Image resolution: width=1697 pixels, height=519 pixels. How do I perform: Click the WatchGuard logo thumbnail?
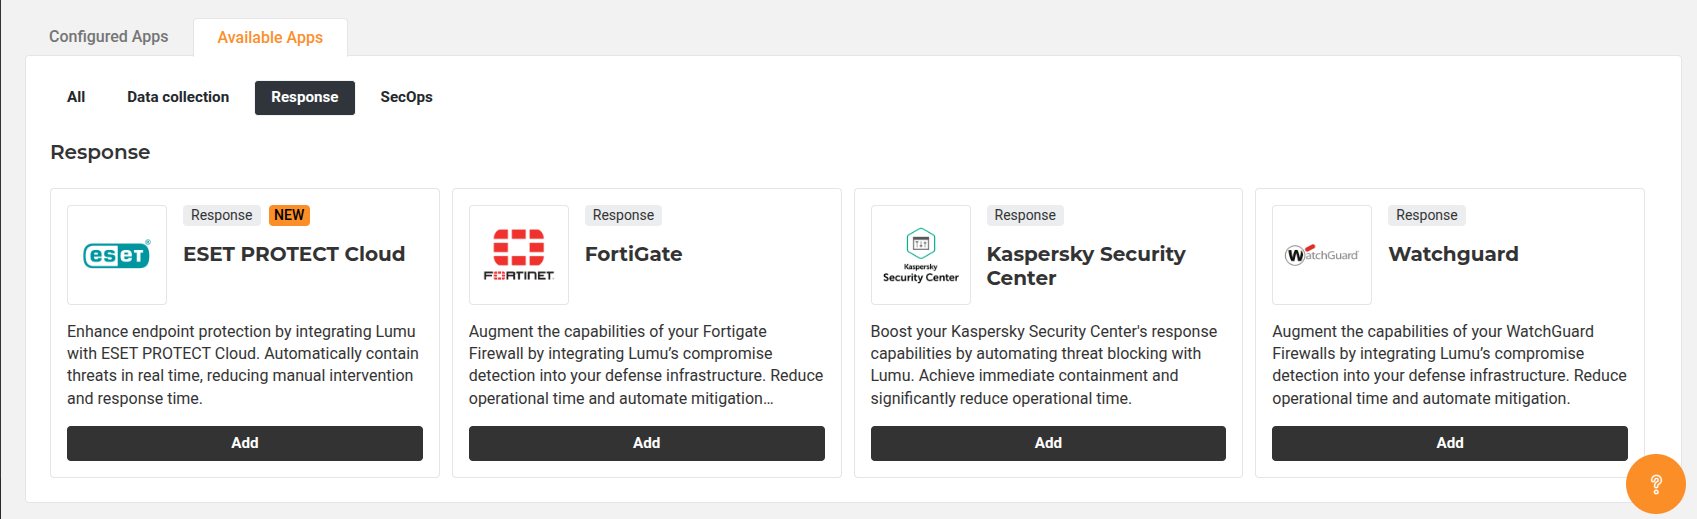1322,255
